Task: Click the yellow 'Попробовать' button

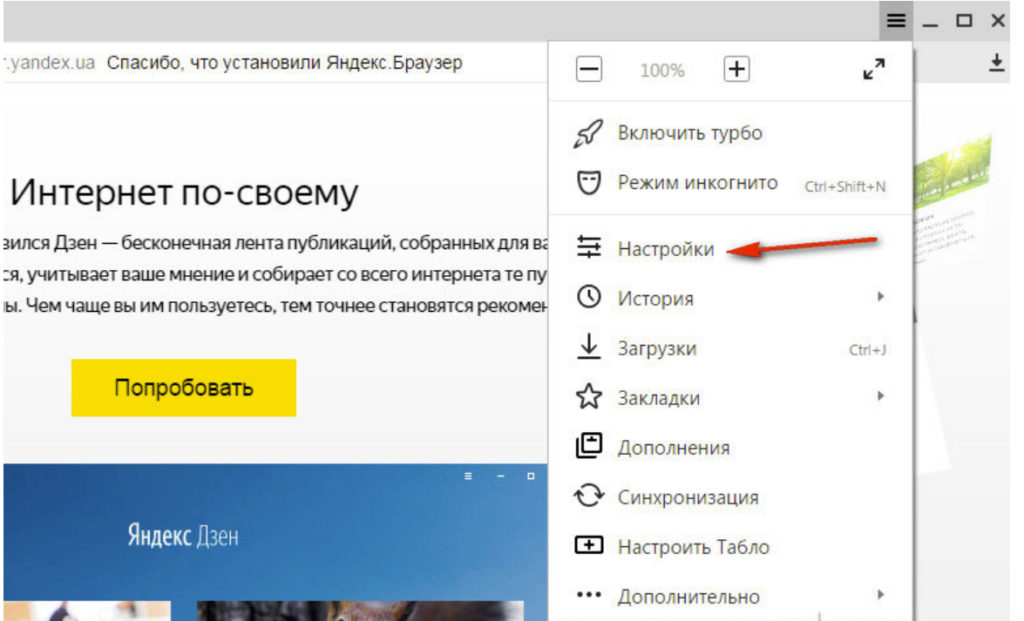Action: [x=184, y=387]
